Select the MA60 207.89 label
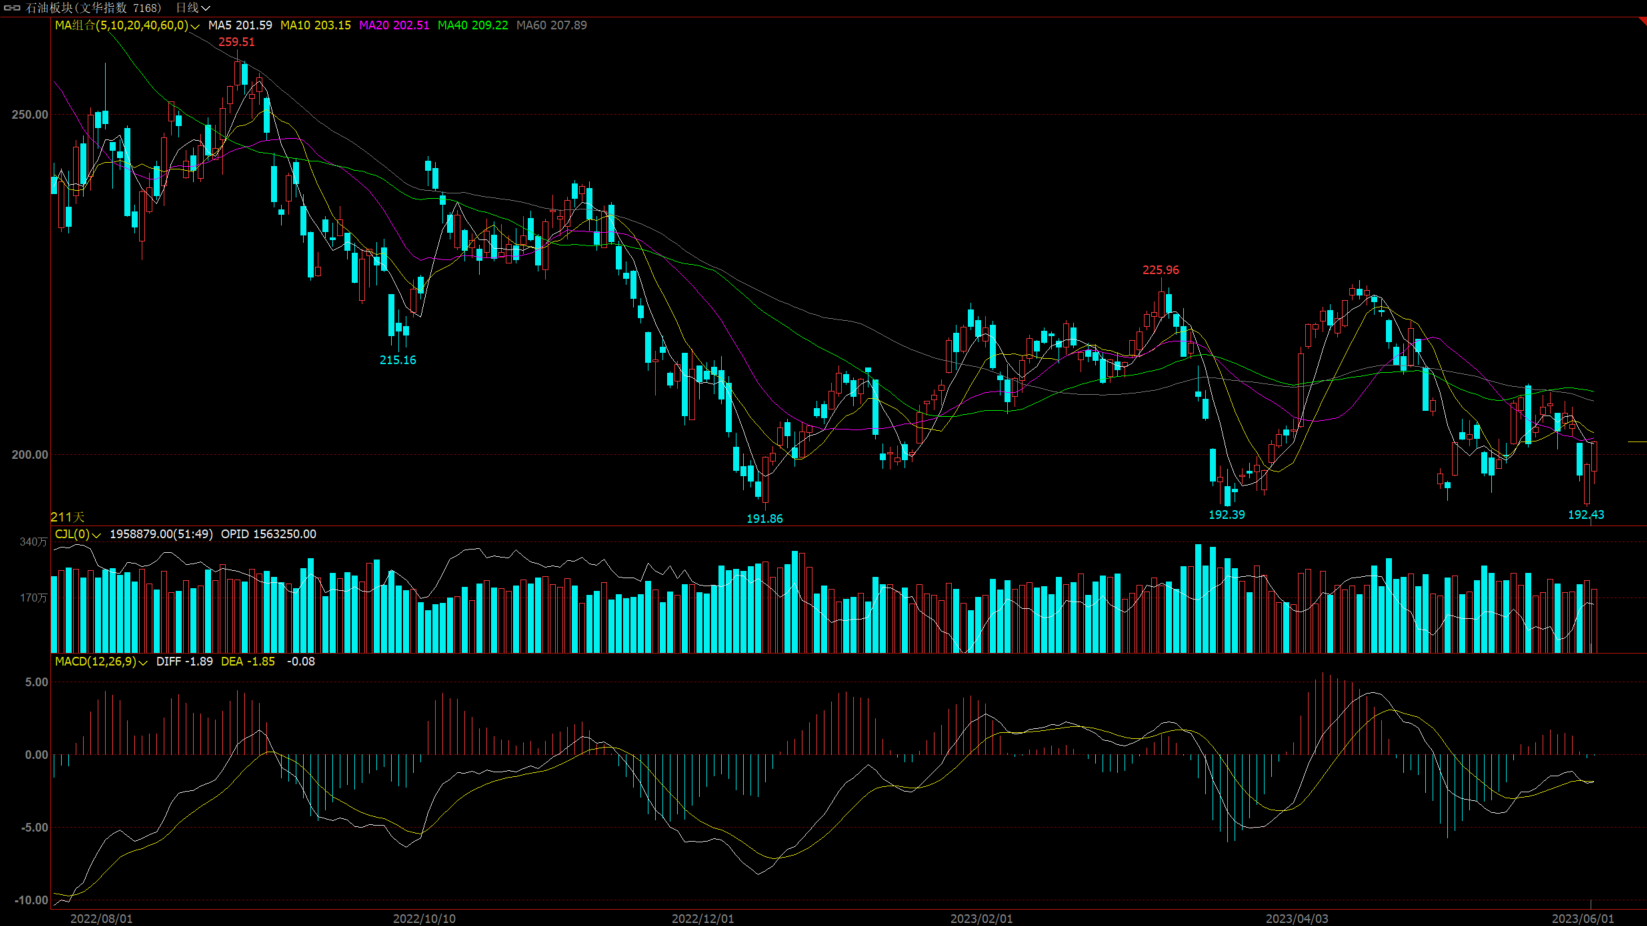The image size is (1647, 926). pos(552,26)
